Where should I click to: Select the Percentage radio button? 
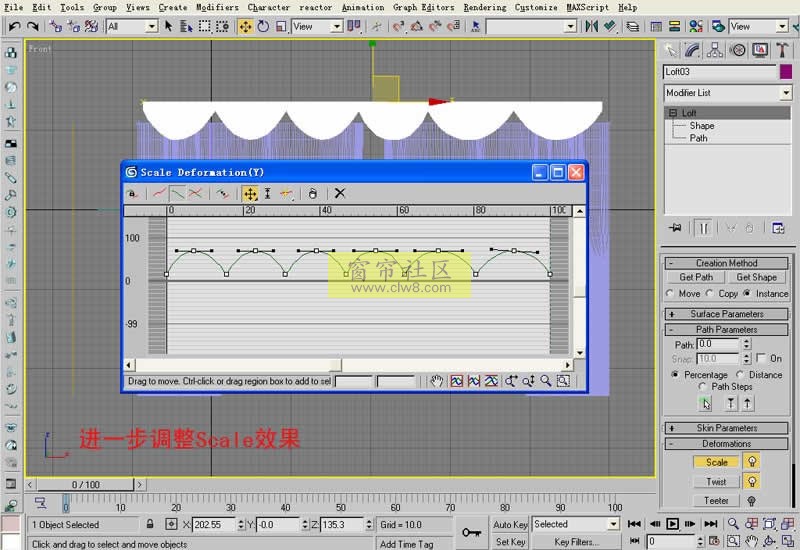coord(674,374)
